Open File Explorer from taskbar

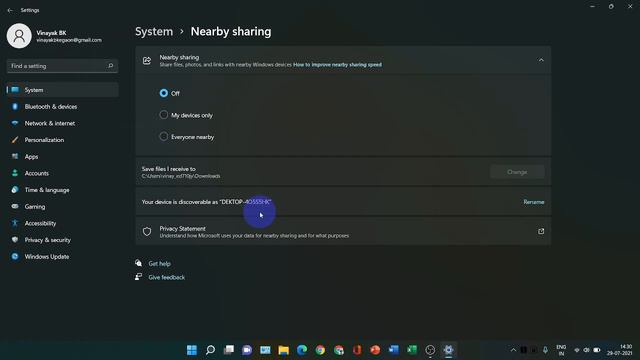[x=284, y=350]
